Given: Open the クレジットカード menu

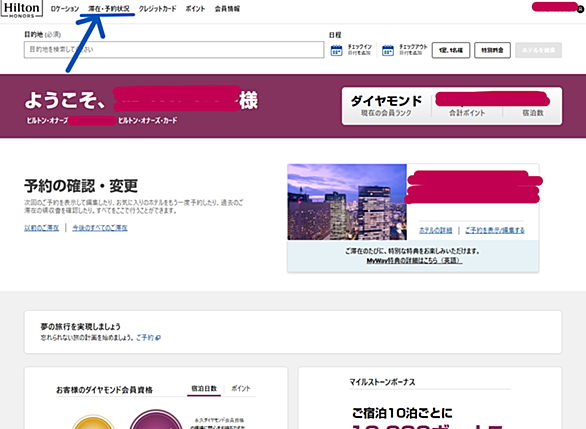Looking at the screenshot, I should pos(157,9).
